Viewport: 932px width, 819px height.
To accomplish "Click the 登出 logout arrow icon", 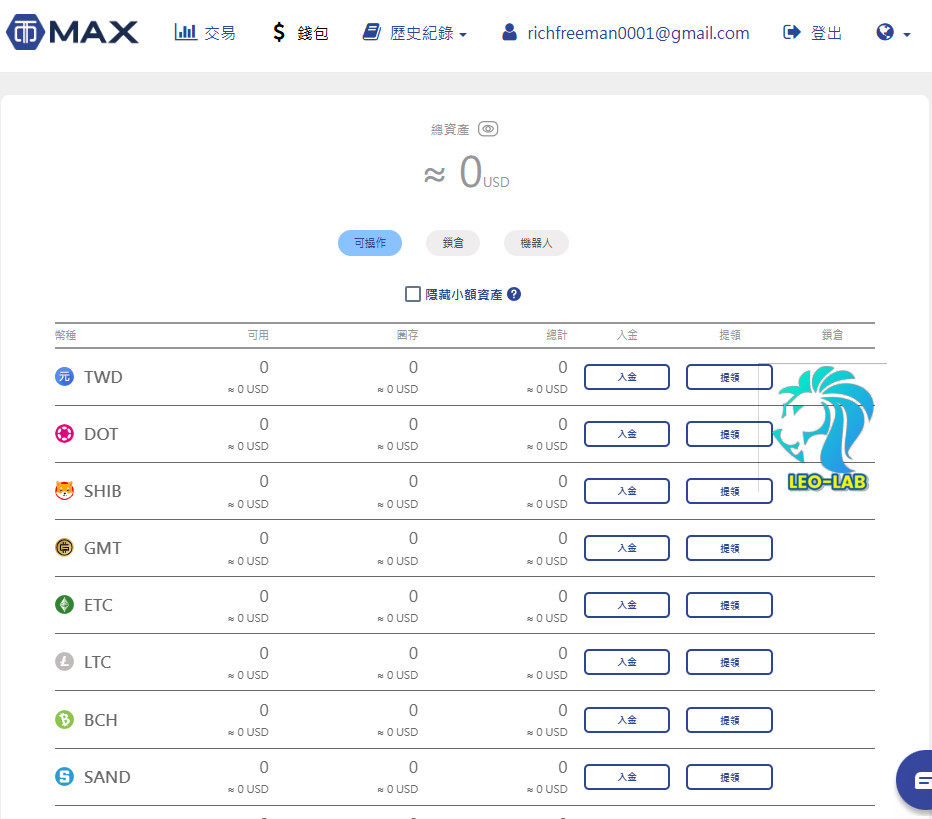I will click(x=790, y=31).
